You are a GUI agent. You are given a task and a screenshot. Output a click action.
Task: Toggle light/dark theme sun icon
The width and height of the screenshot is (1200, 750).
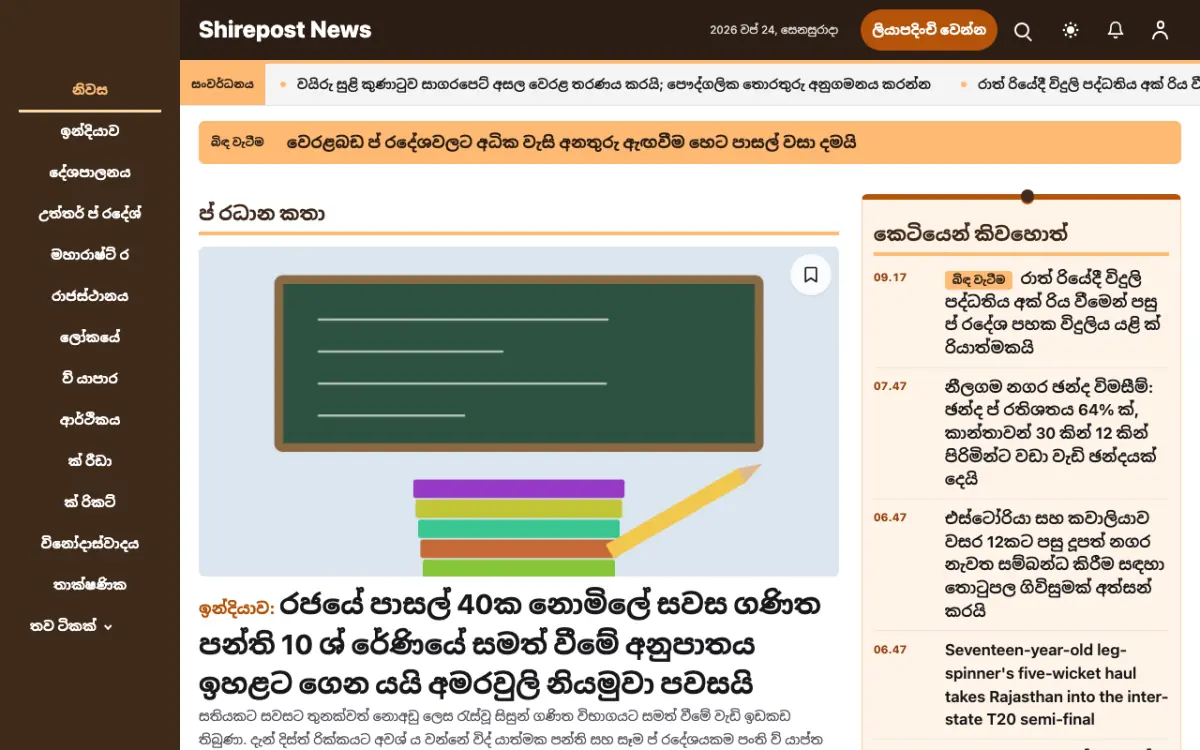point(1071,31)
